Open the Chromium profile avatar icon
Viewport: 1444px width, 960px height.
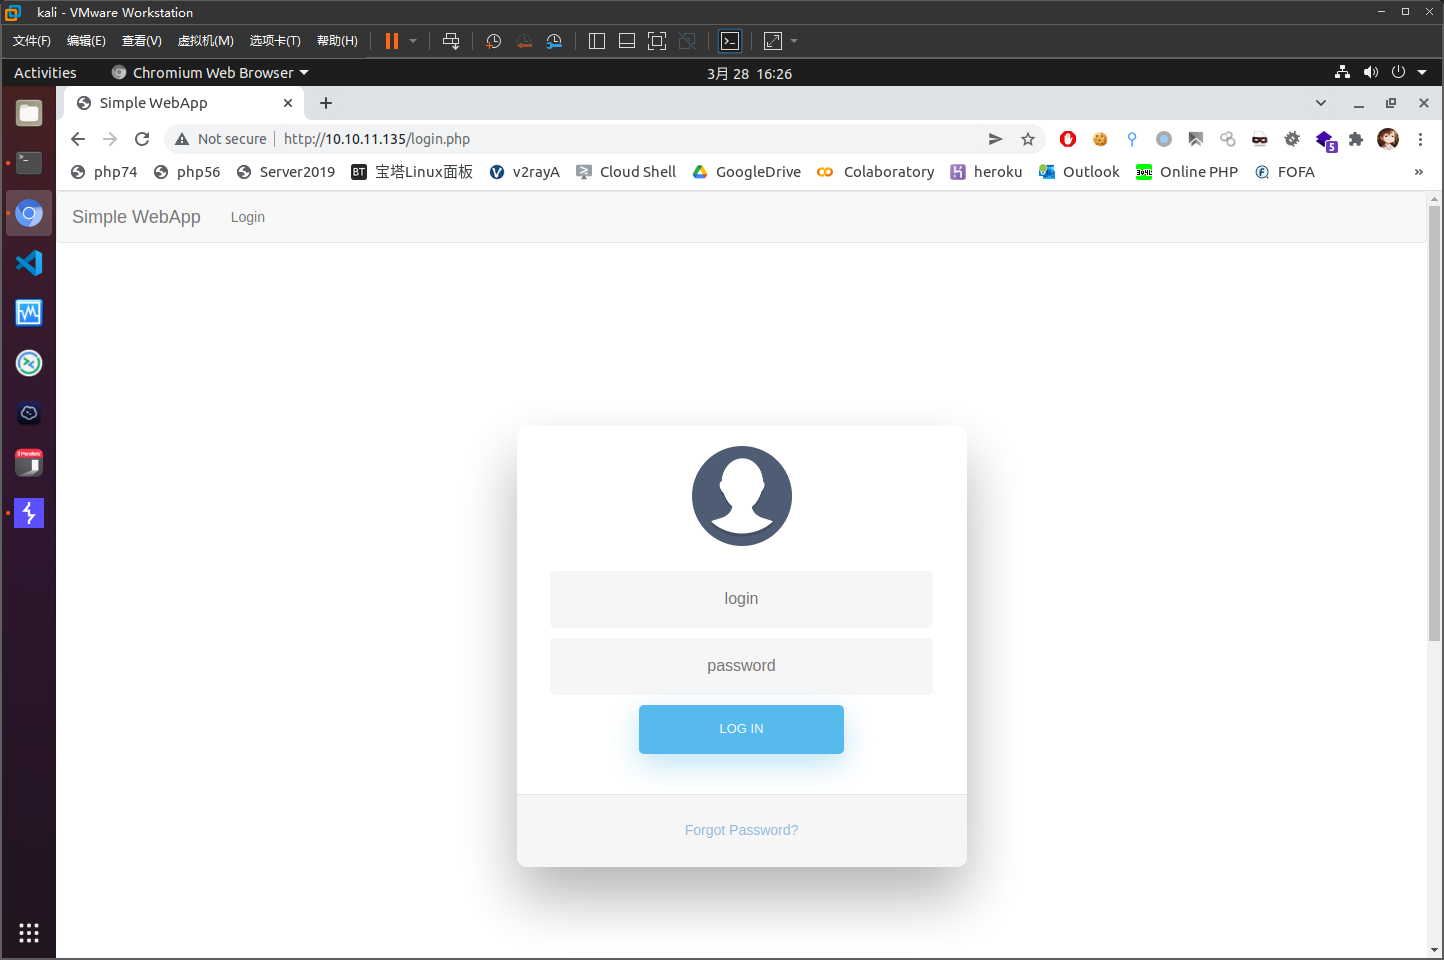1388,139
